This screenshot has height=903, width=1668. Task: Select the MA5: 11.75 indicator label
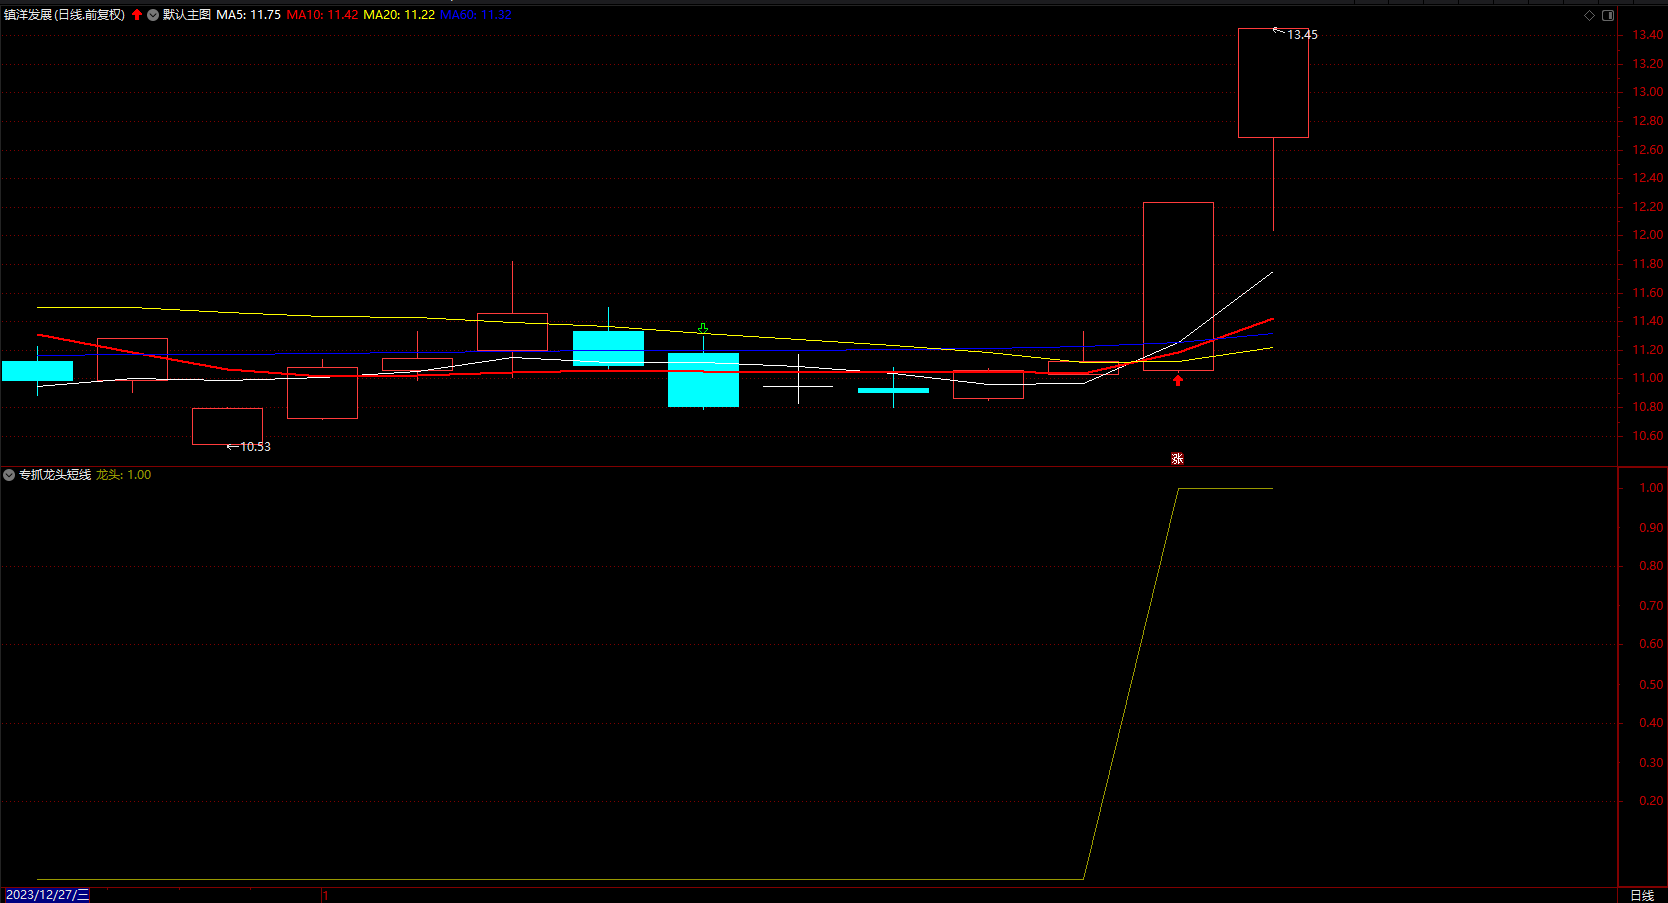[248, 15]
